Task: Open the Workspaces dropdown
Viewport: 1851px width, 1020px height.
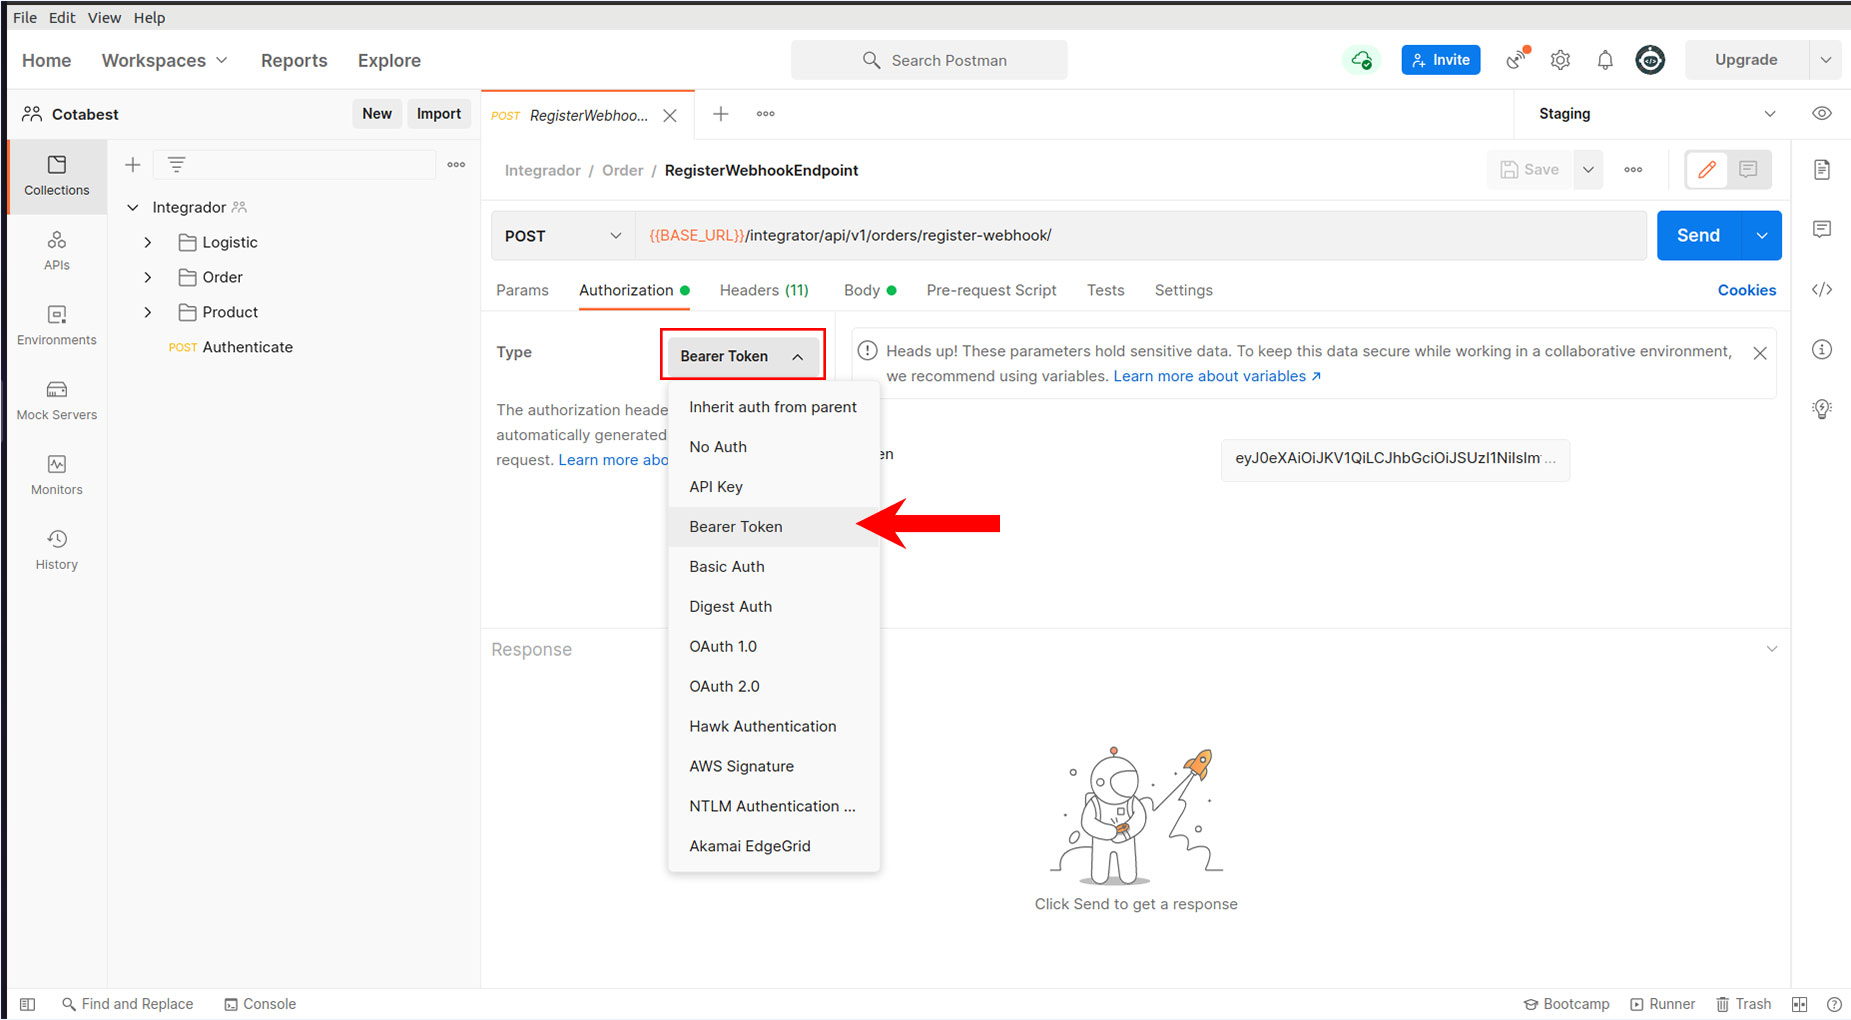Action: 165,60
